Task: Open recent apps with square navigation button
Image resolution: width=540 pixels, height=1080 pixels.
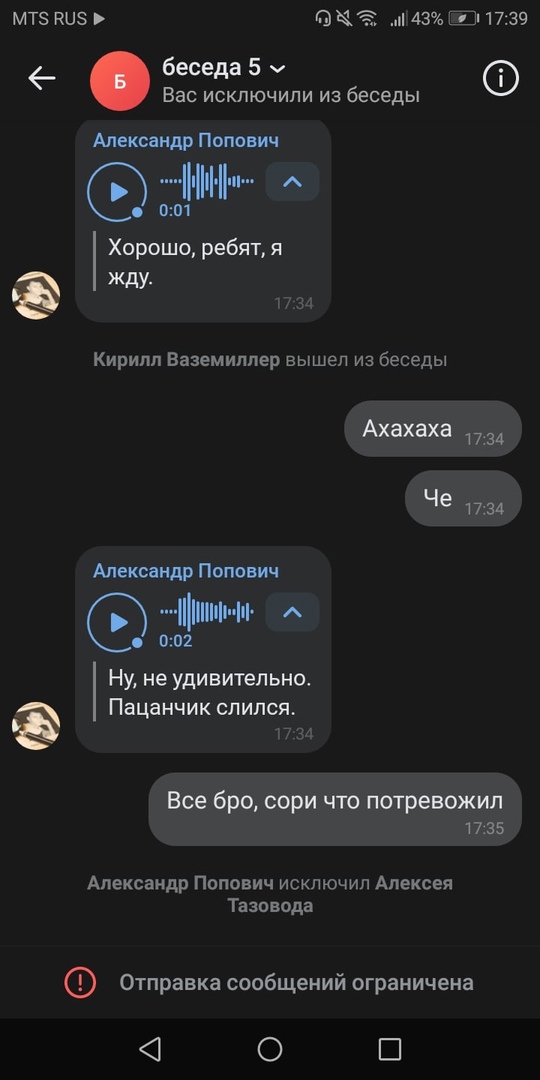Action: (x=390, y=1049)
